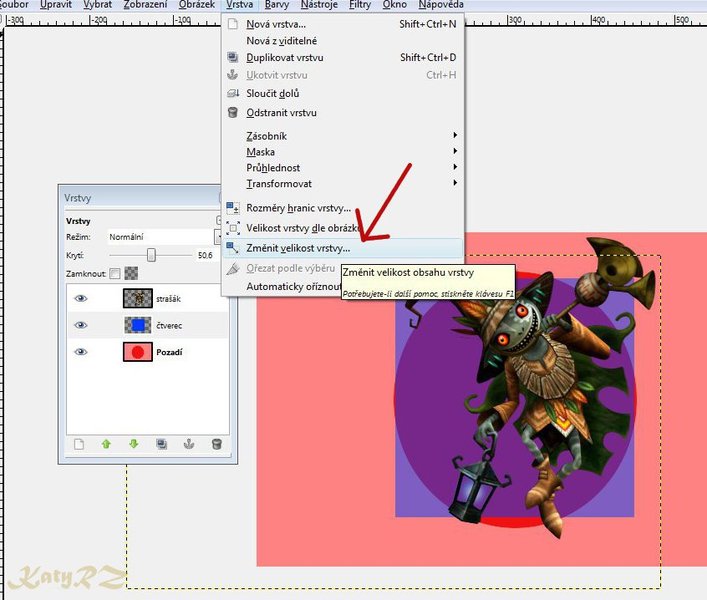
Task: Choose Duplikovat vrstvu entry
Action: coord(343,57)
